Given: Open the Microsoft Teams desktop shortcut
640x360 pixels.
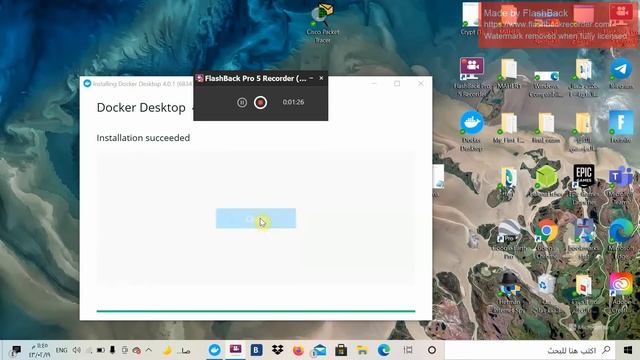Looking at the screenshot, I should [621, 184].
